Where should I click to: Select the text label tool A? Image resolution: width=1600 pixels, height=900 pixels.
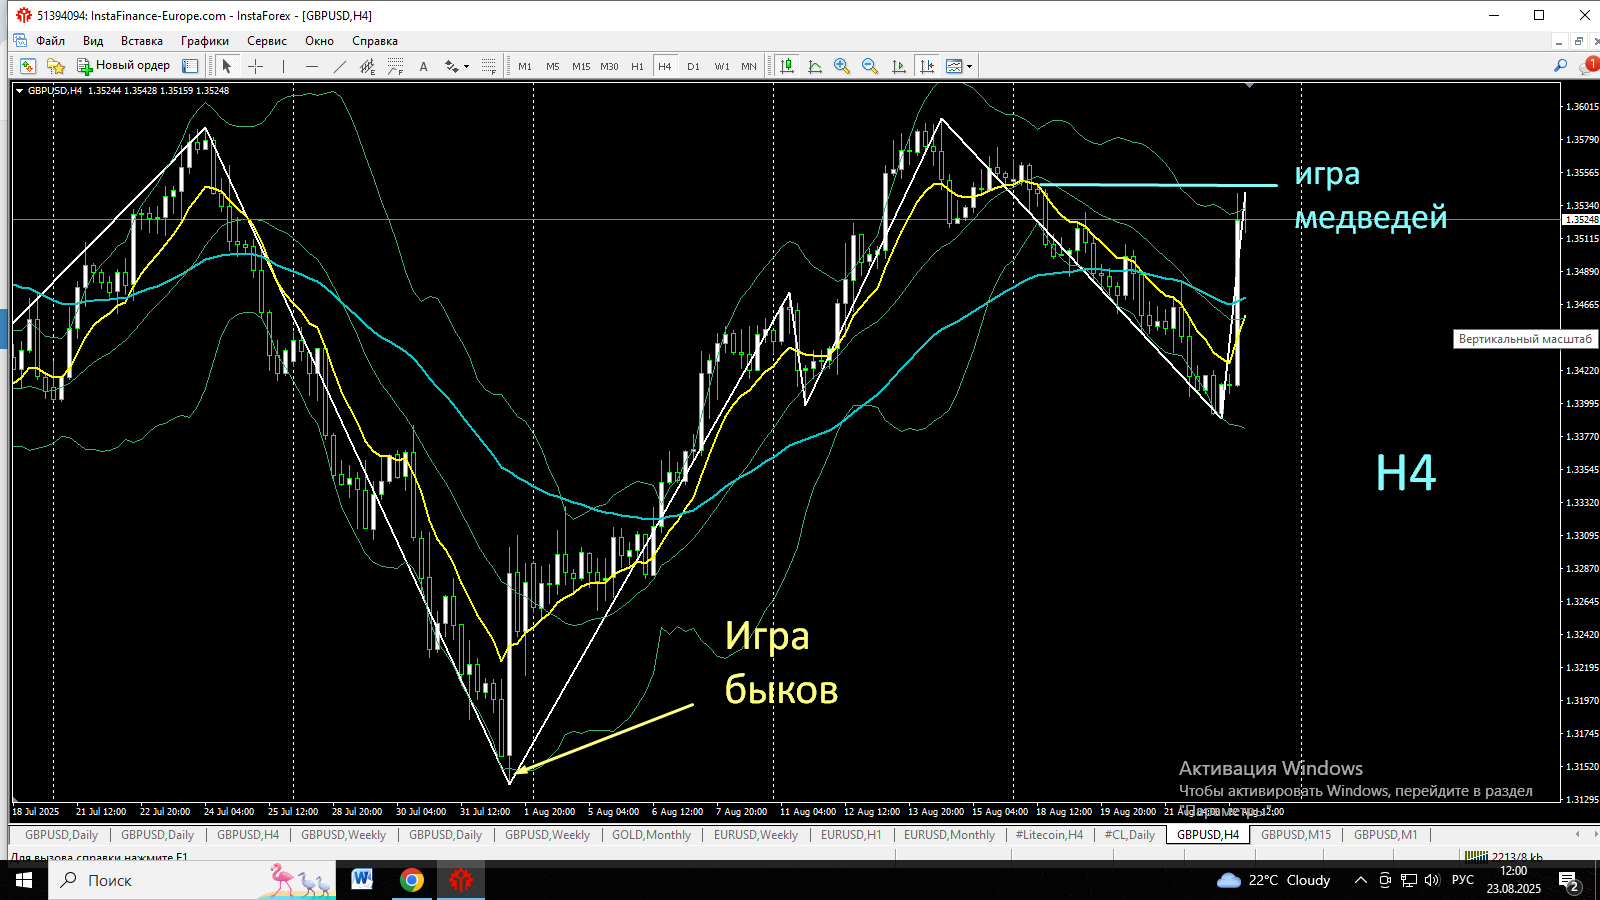[423, 66]
